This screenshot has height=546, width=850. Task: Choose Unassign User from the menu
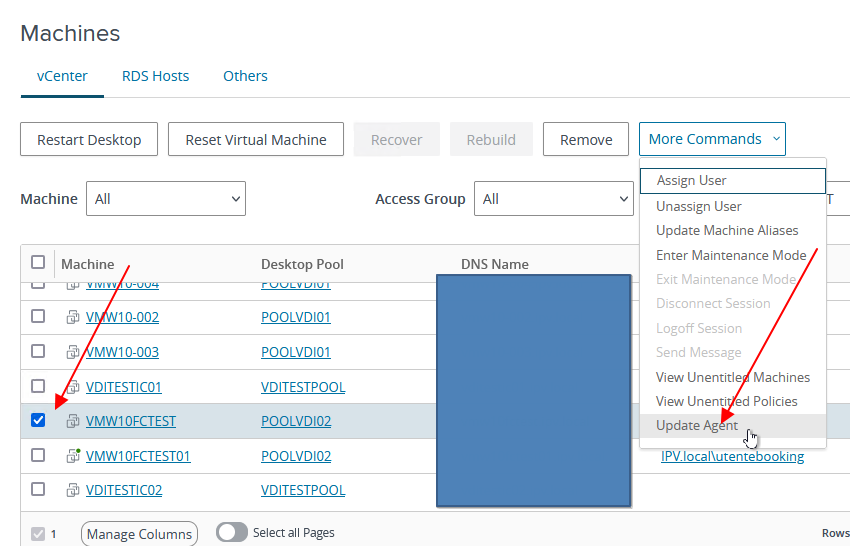(x=733, y=207)
